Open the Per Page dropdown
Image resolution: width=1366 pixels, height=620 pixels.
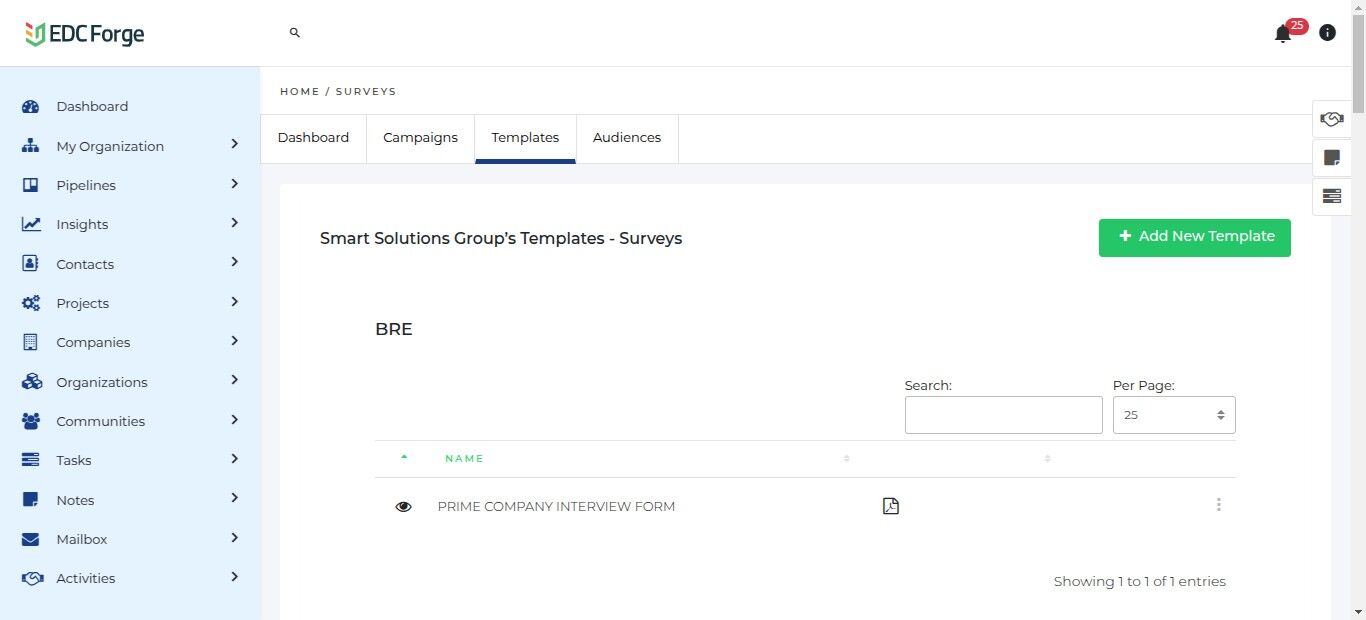coord(1174,415)
